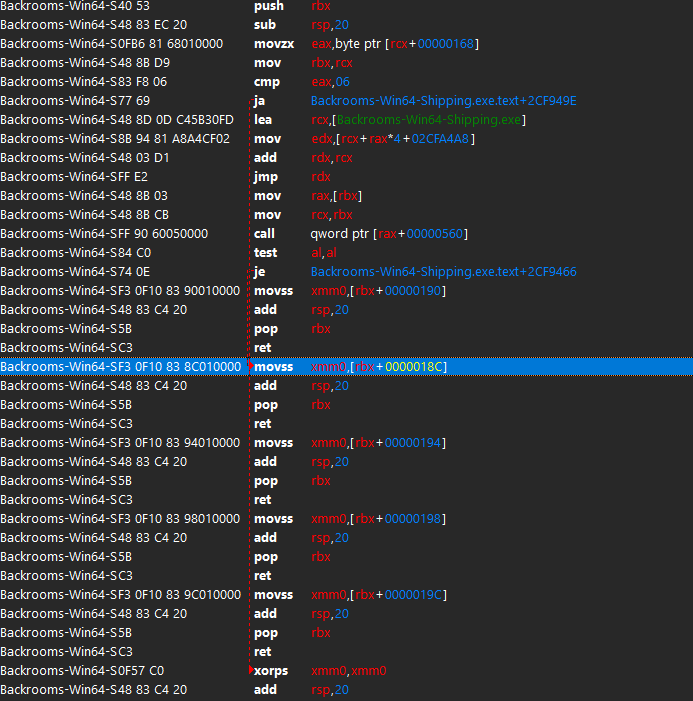Click jump target text+2CF9466 on the je line

click(x=443, y=272)
